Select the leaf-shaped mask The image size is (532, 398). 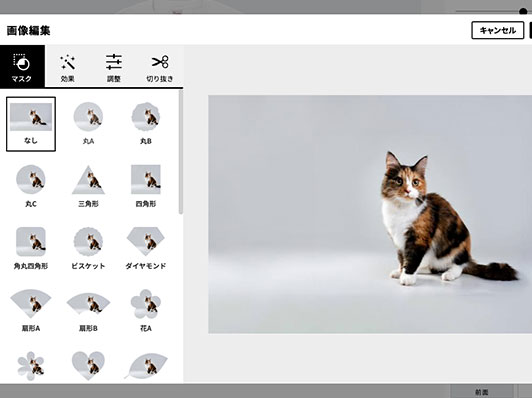[146, 366]
